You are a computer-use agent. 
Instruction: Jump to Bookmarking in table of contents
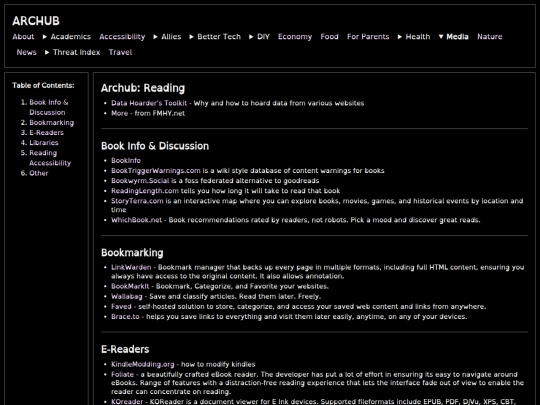pyautogui.click(x=52, y=123)
